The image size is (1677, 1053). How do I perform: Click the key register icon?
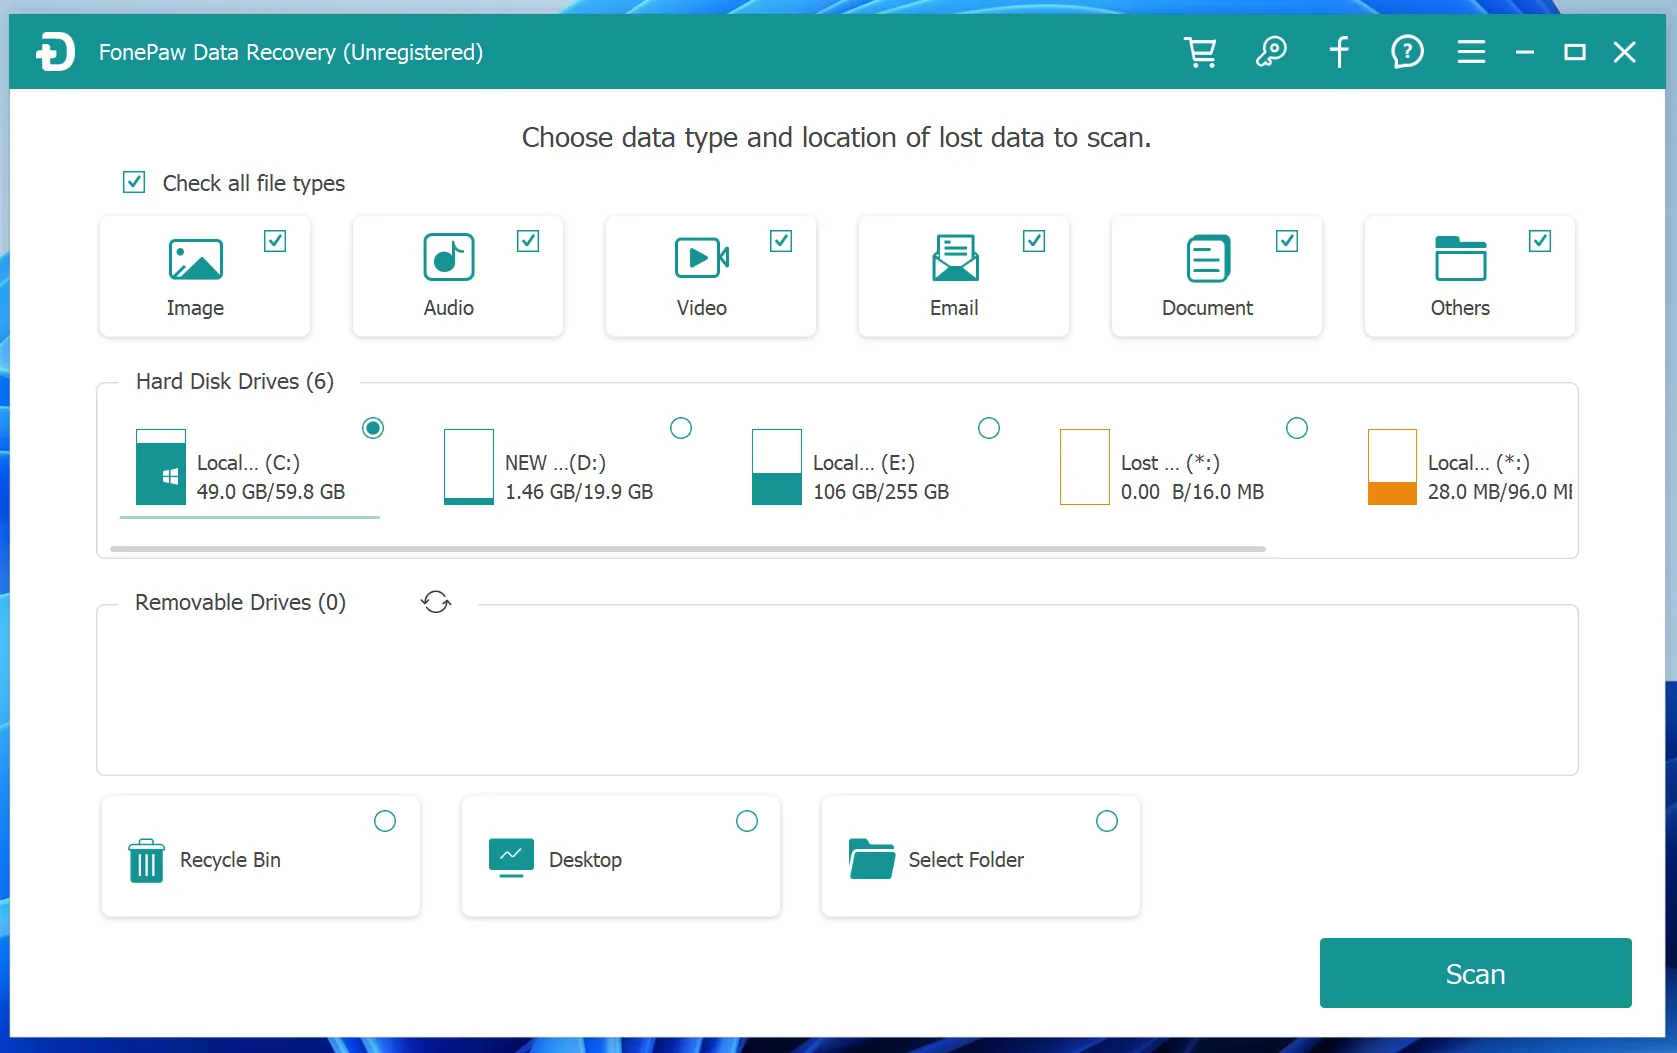click(x=1270, y=52)
